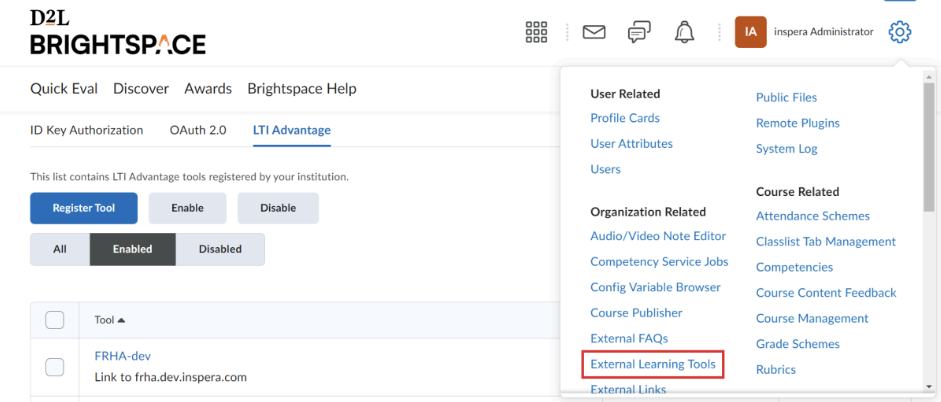The image size is (941, 402).
Task: Open Classlist Tab Management link
Action: coord(826,242)
